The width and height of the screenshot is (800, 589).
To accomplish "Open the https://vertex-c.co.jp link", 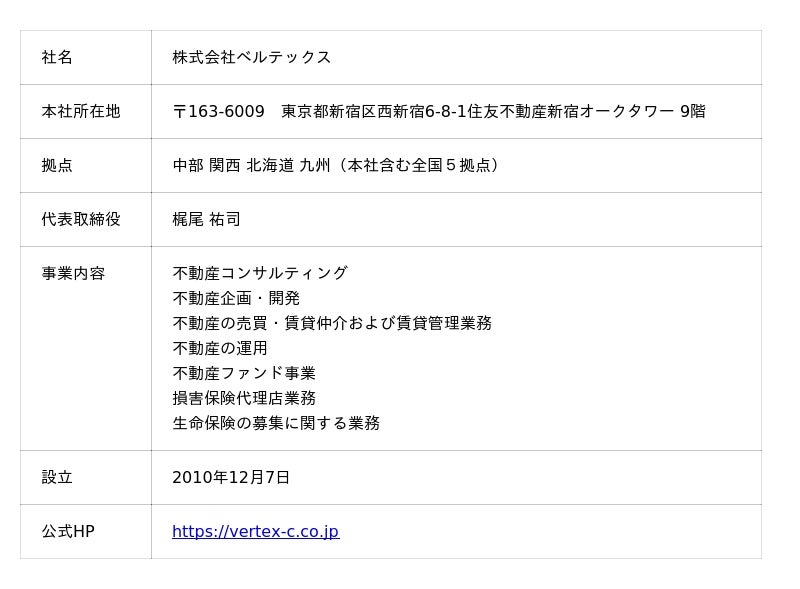I will [x=255, y=532].
